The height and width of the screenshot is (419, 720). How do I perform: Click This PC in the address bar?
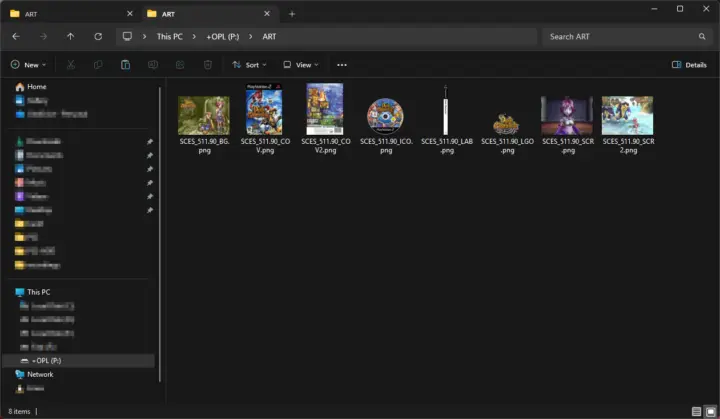(x=169, y=36)
